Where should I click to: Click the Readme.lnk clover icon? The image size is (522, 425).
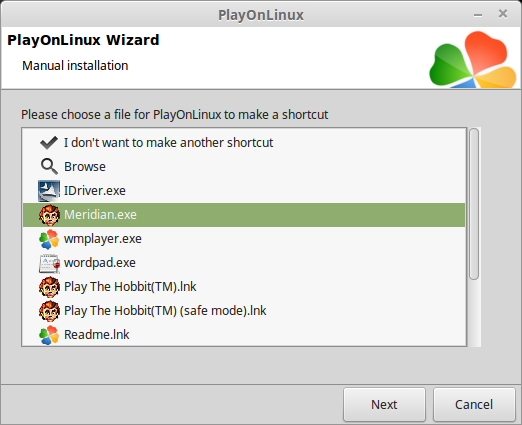[49, 335]
